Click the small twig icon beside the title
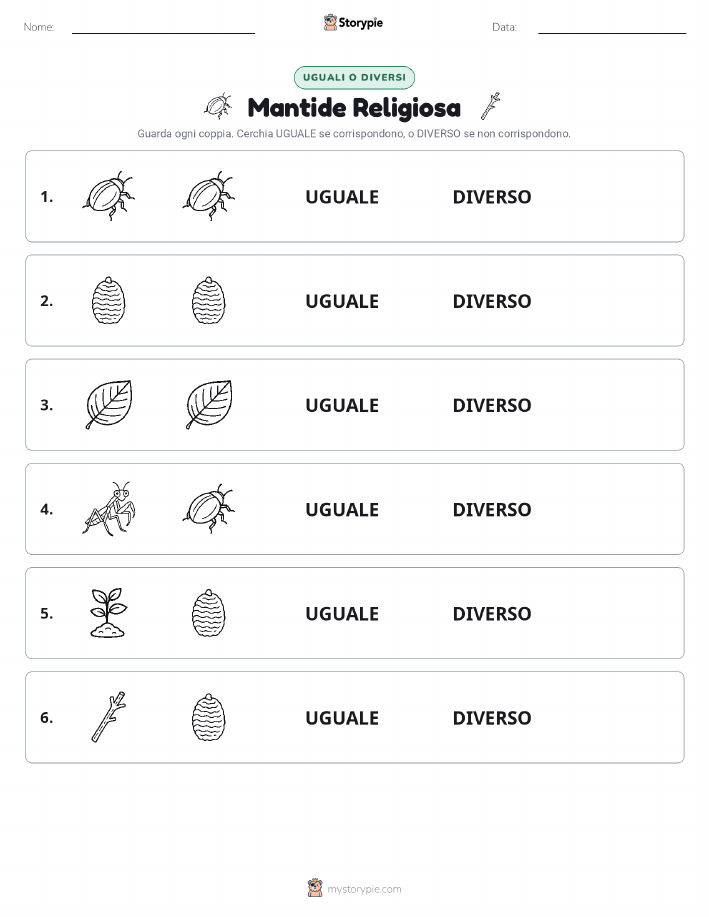The width and height of the screenshot is (709, 917). (x=490, y=106)
